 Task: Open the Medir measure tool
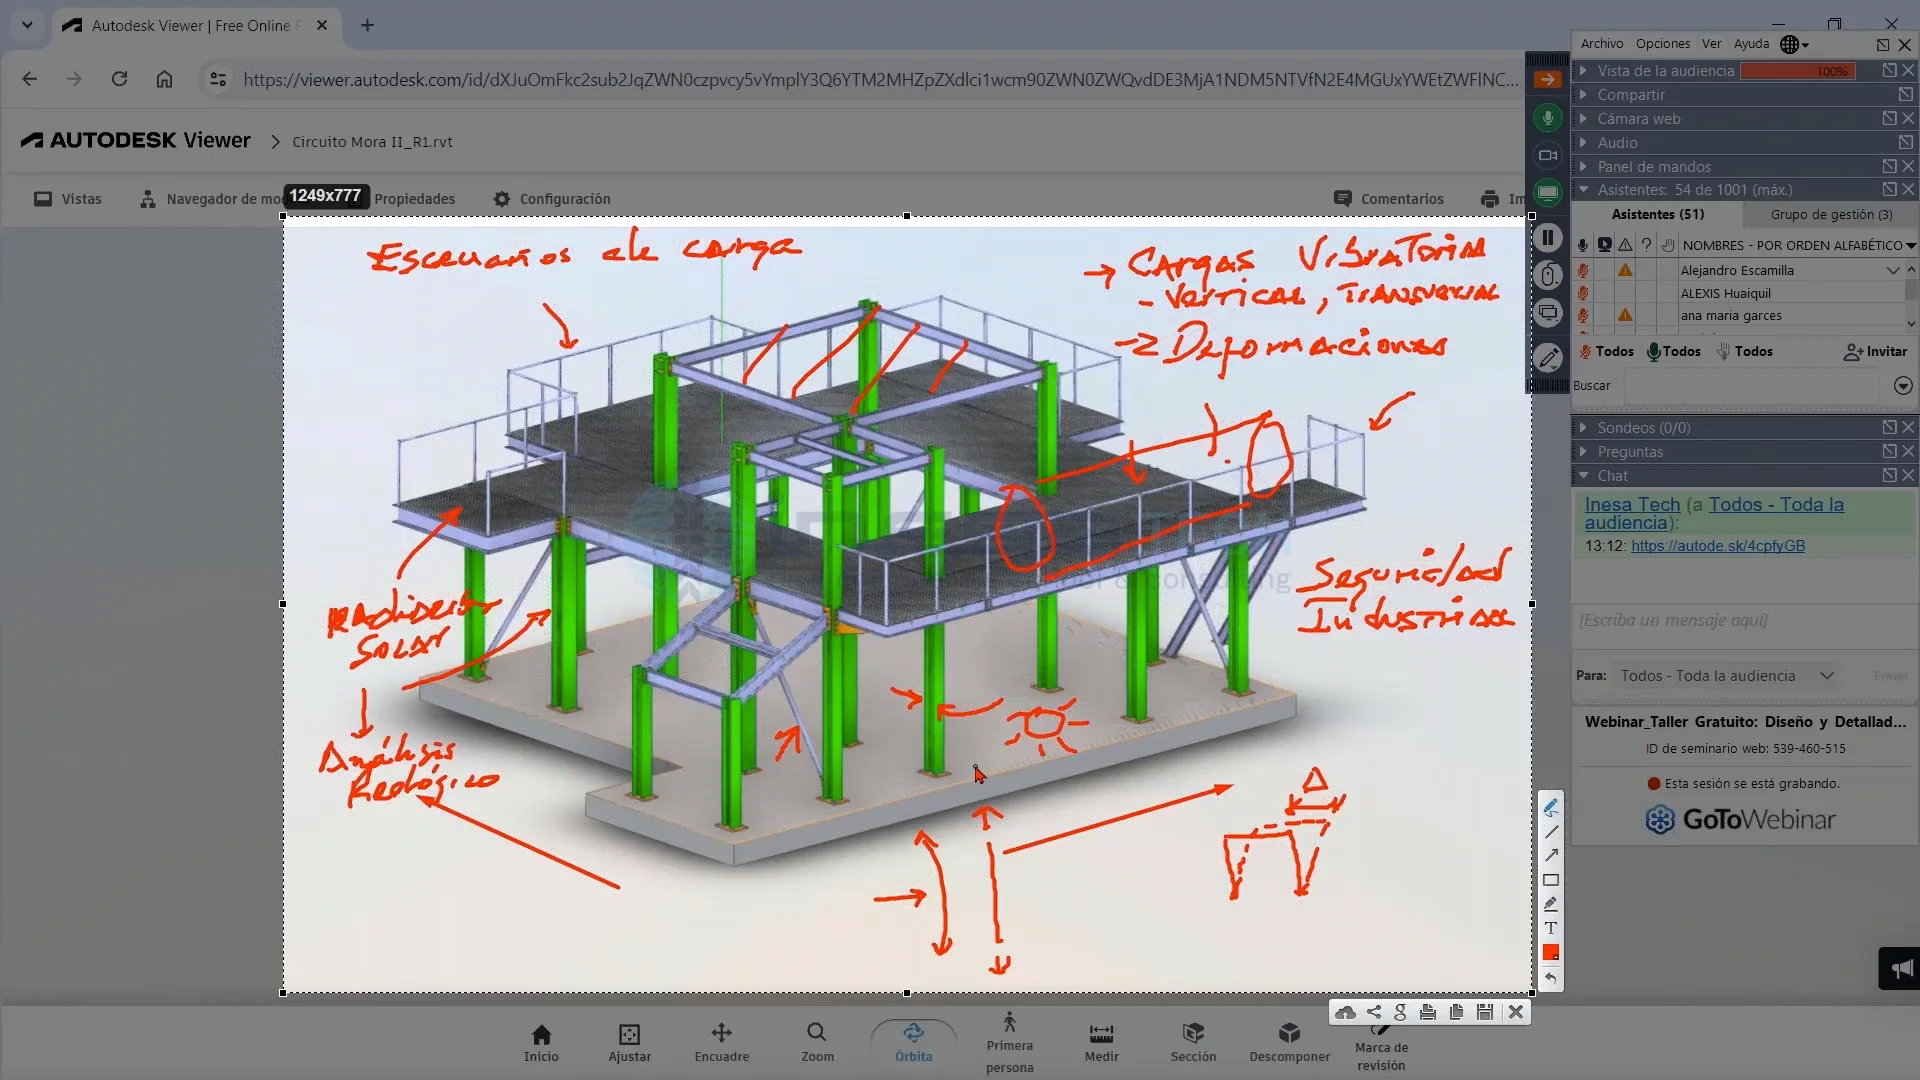(1101, 1042)
